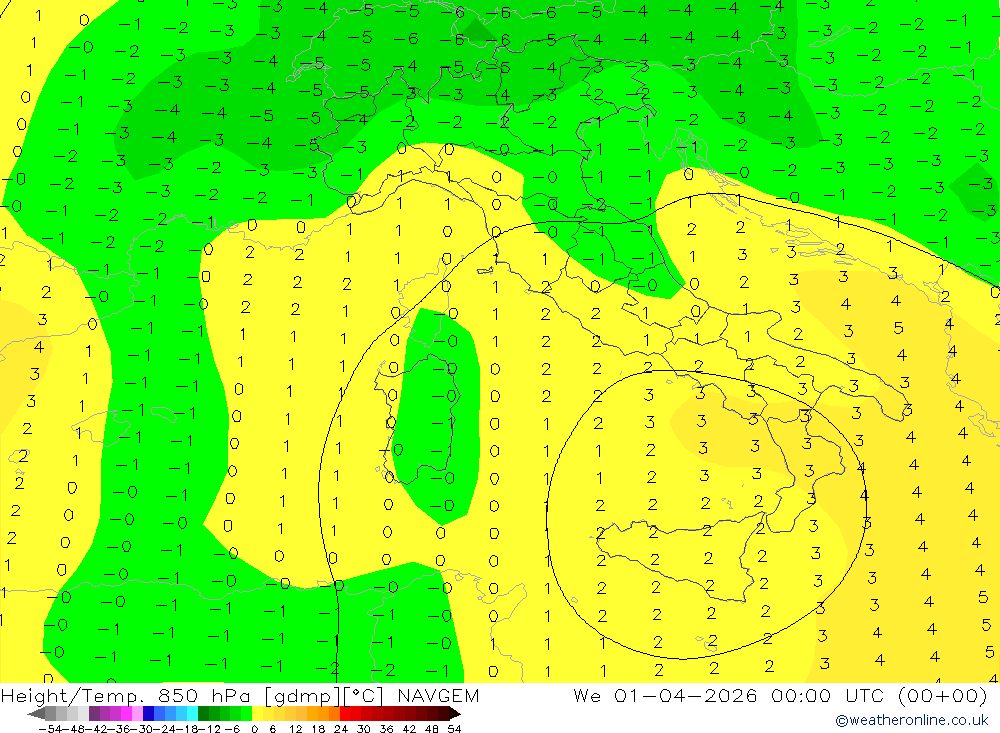1000x733 pixels.
Task: Click the '12' legend label
Action: (x=295, y=729)
